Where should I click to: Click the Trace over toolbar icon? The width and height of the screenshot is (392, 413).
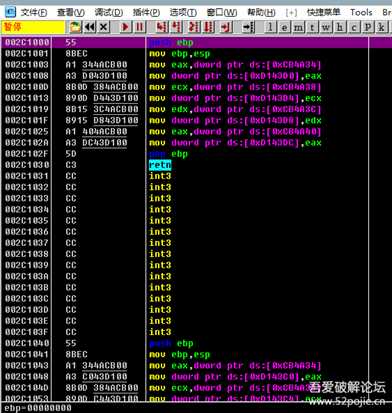208,27
